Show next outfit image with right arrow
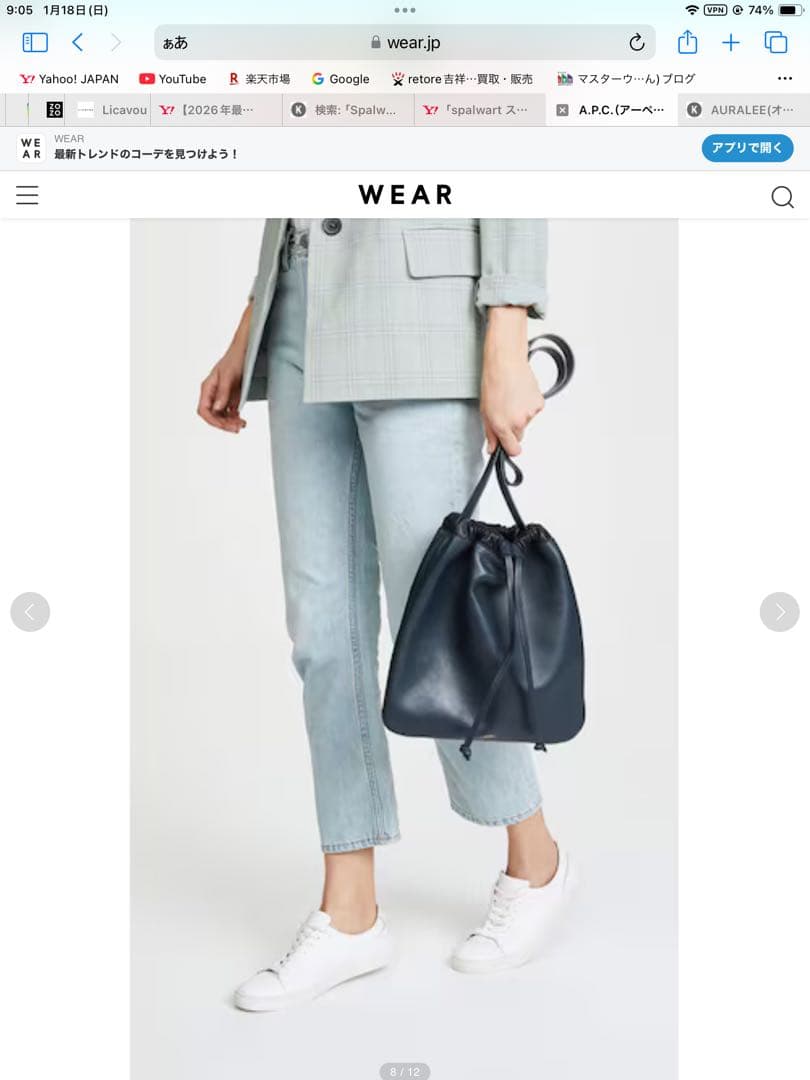The image size is (810, 1080). coord(780,612)
